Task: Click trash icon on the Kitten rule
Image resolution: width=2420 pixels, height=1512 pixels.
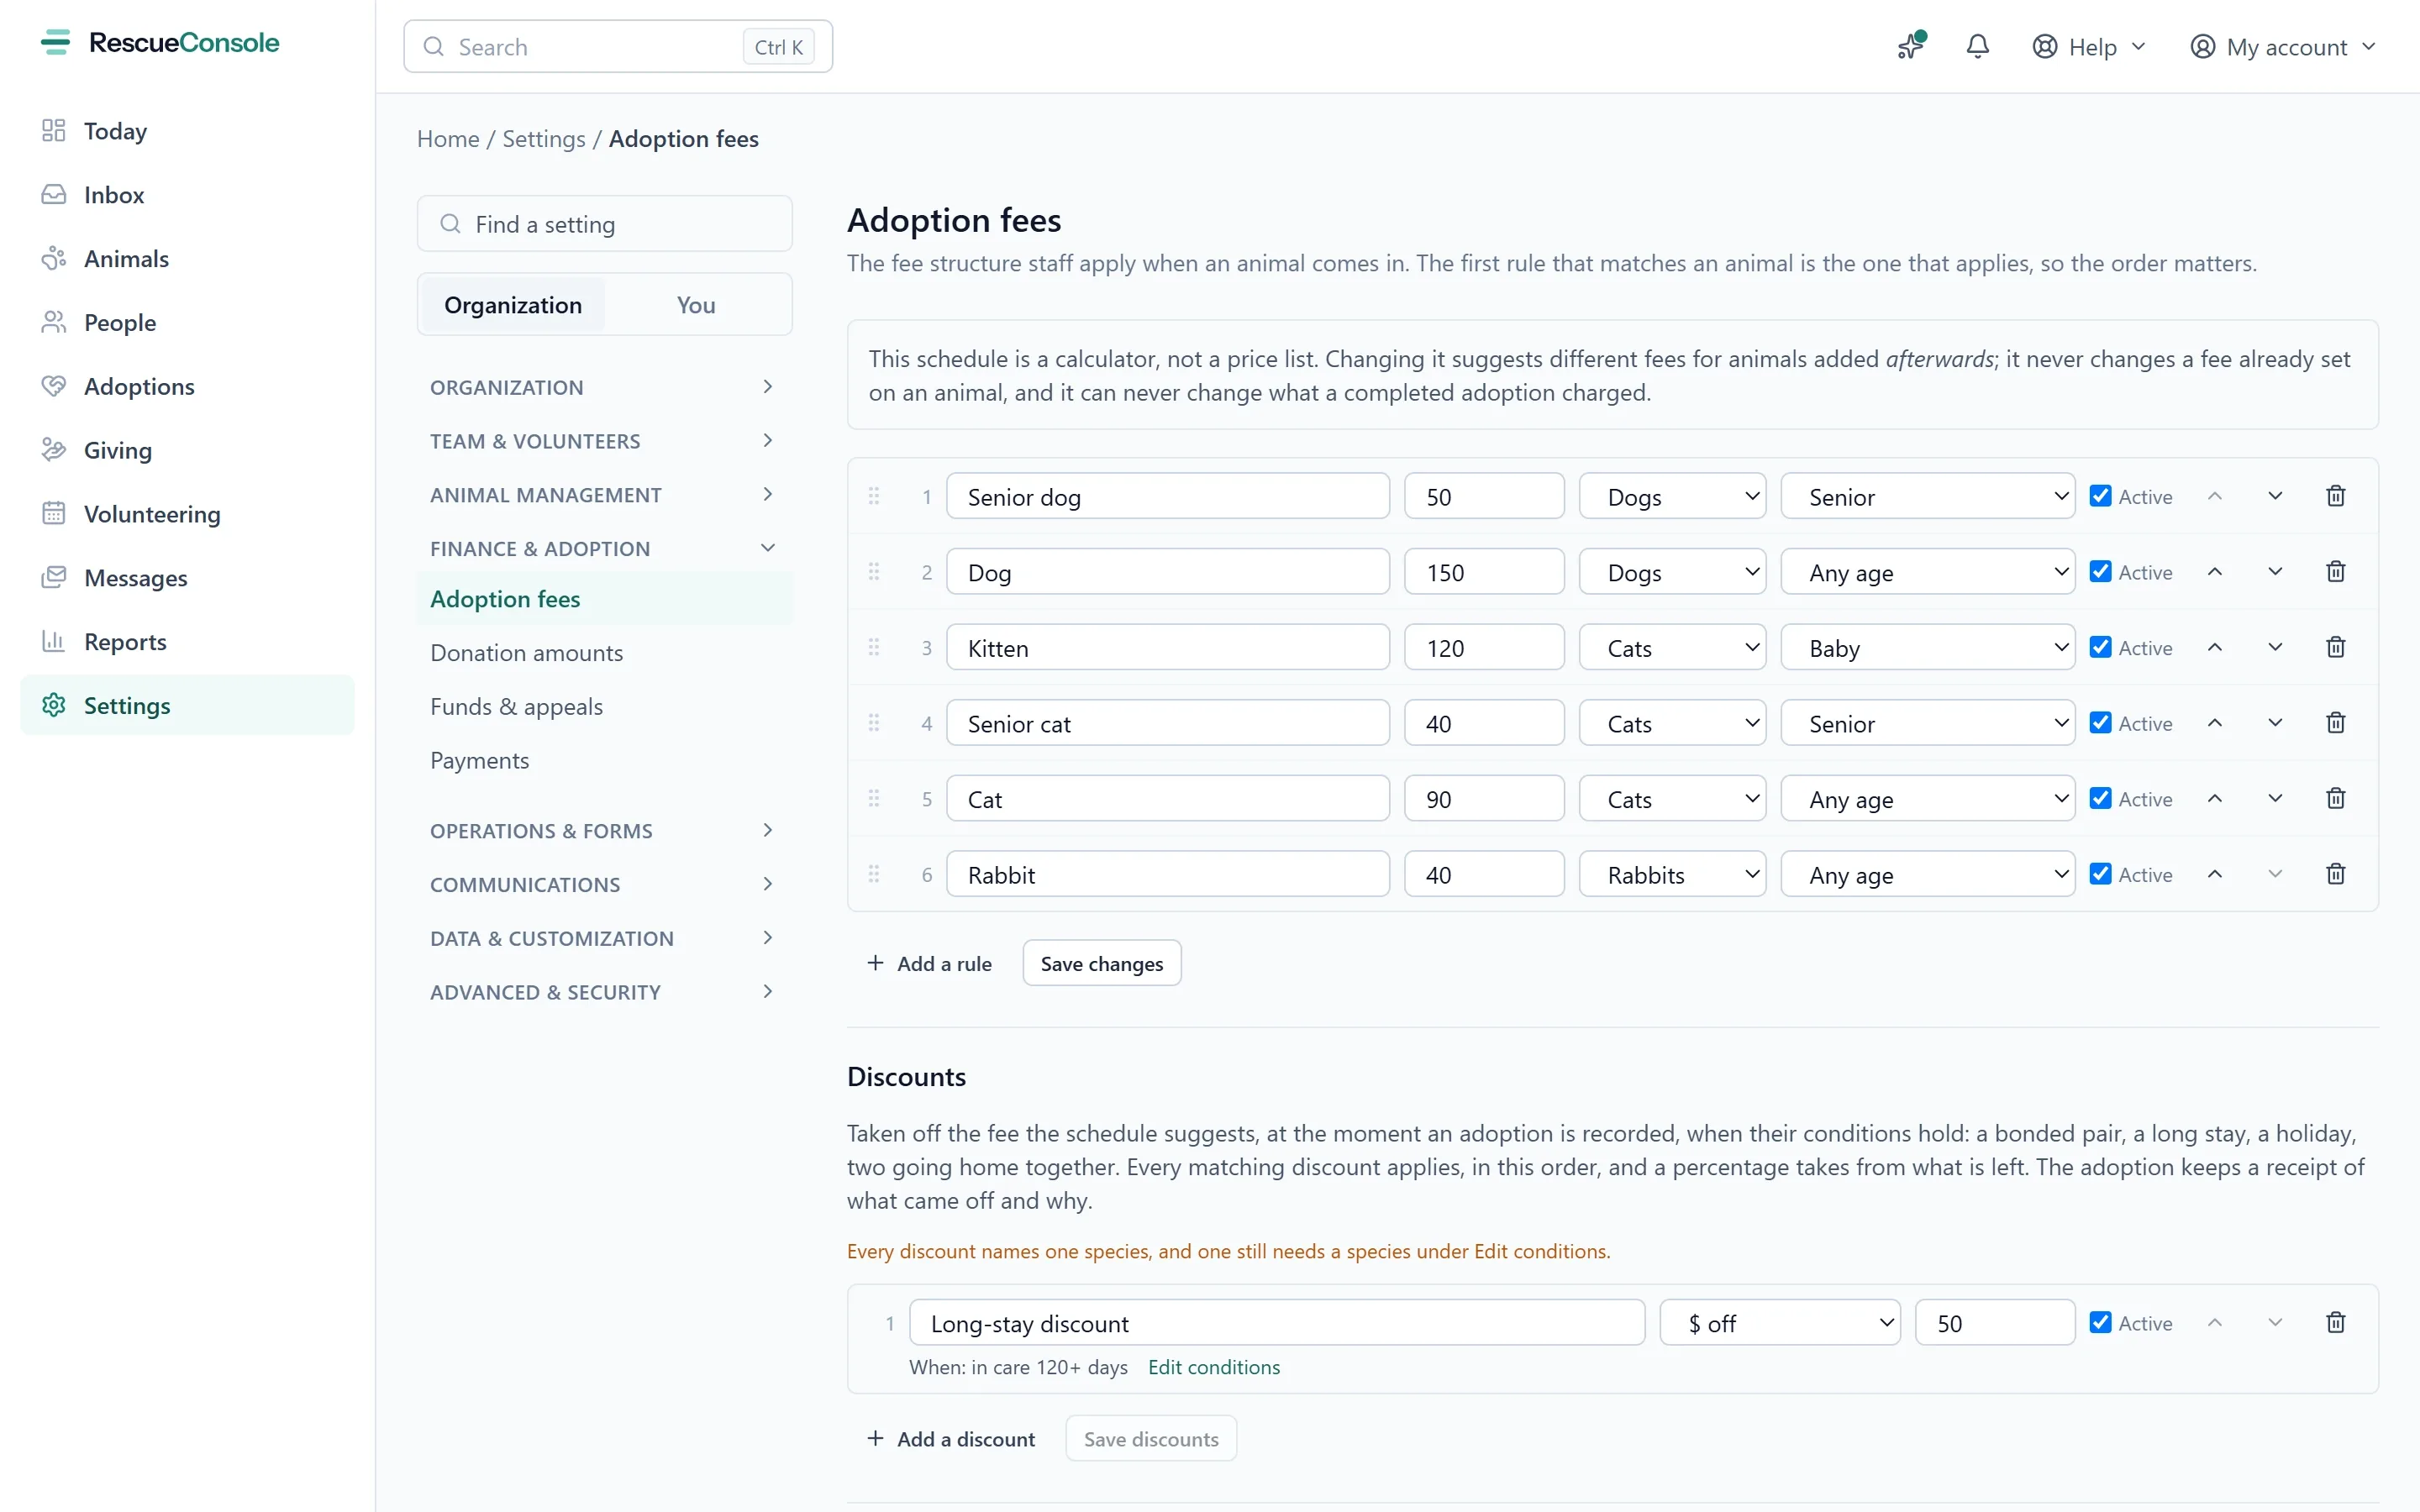Action: pyautogui.click(x=2335, y=647)
